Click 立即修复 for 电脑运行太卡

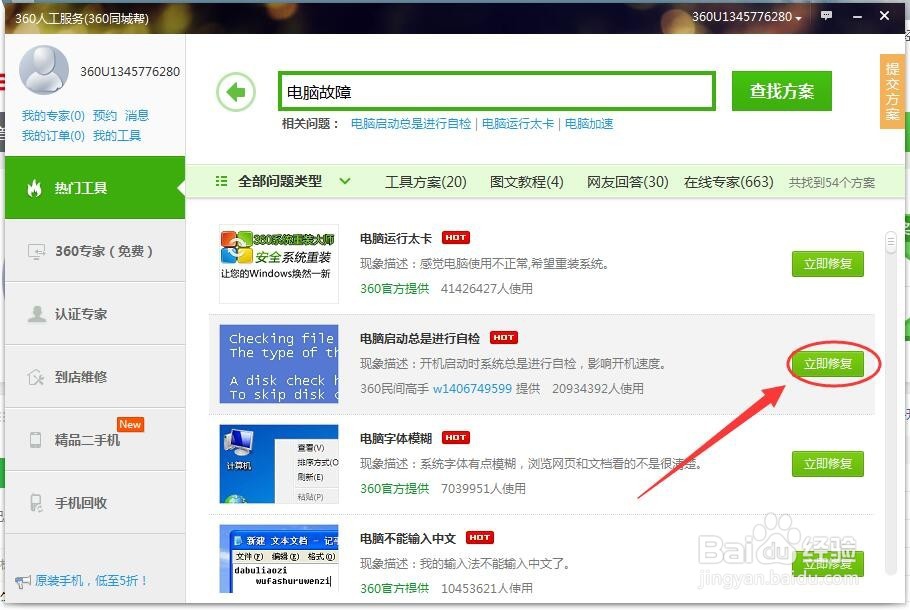coord(828,264)
